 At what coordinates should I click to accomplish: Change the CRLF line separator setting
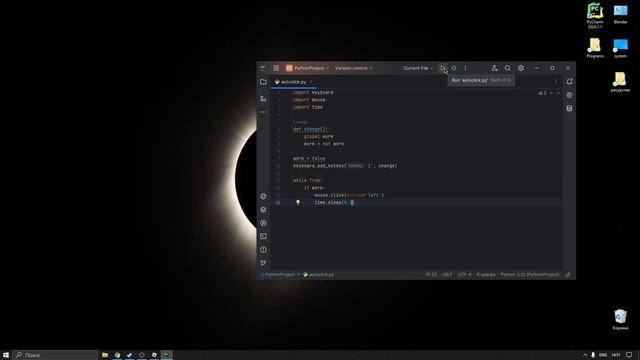pyautogui.click(x=447, y=275)
